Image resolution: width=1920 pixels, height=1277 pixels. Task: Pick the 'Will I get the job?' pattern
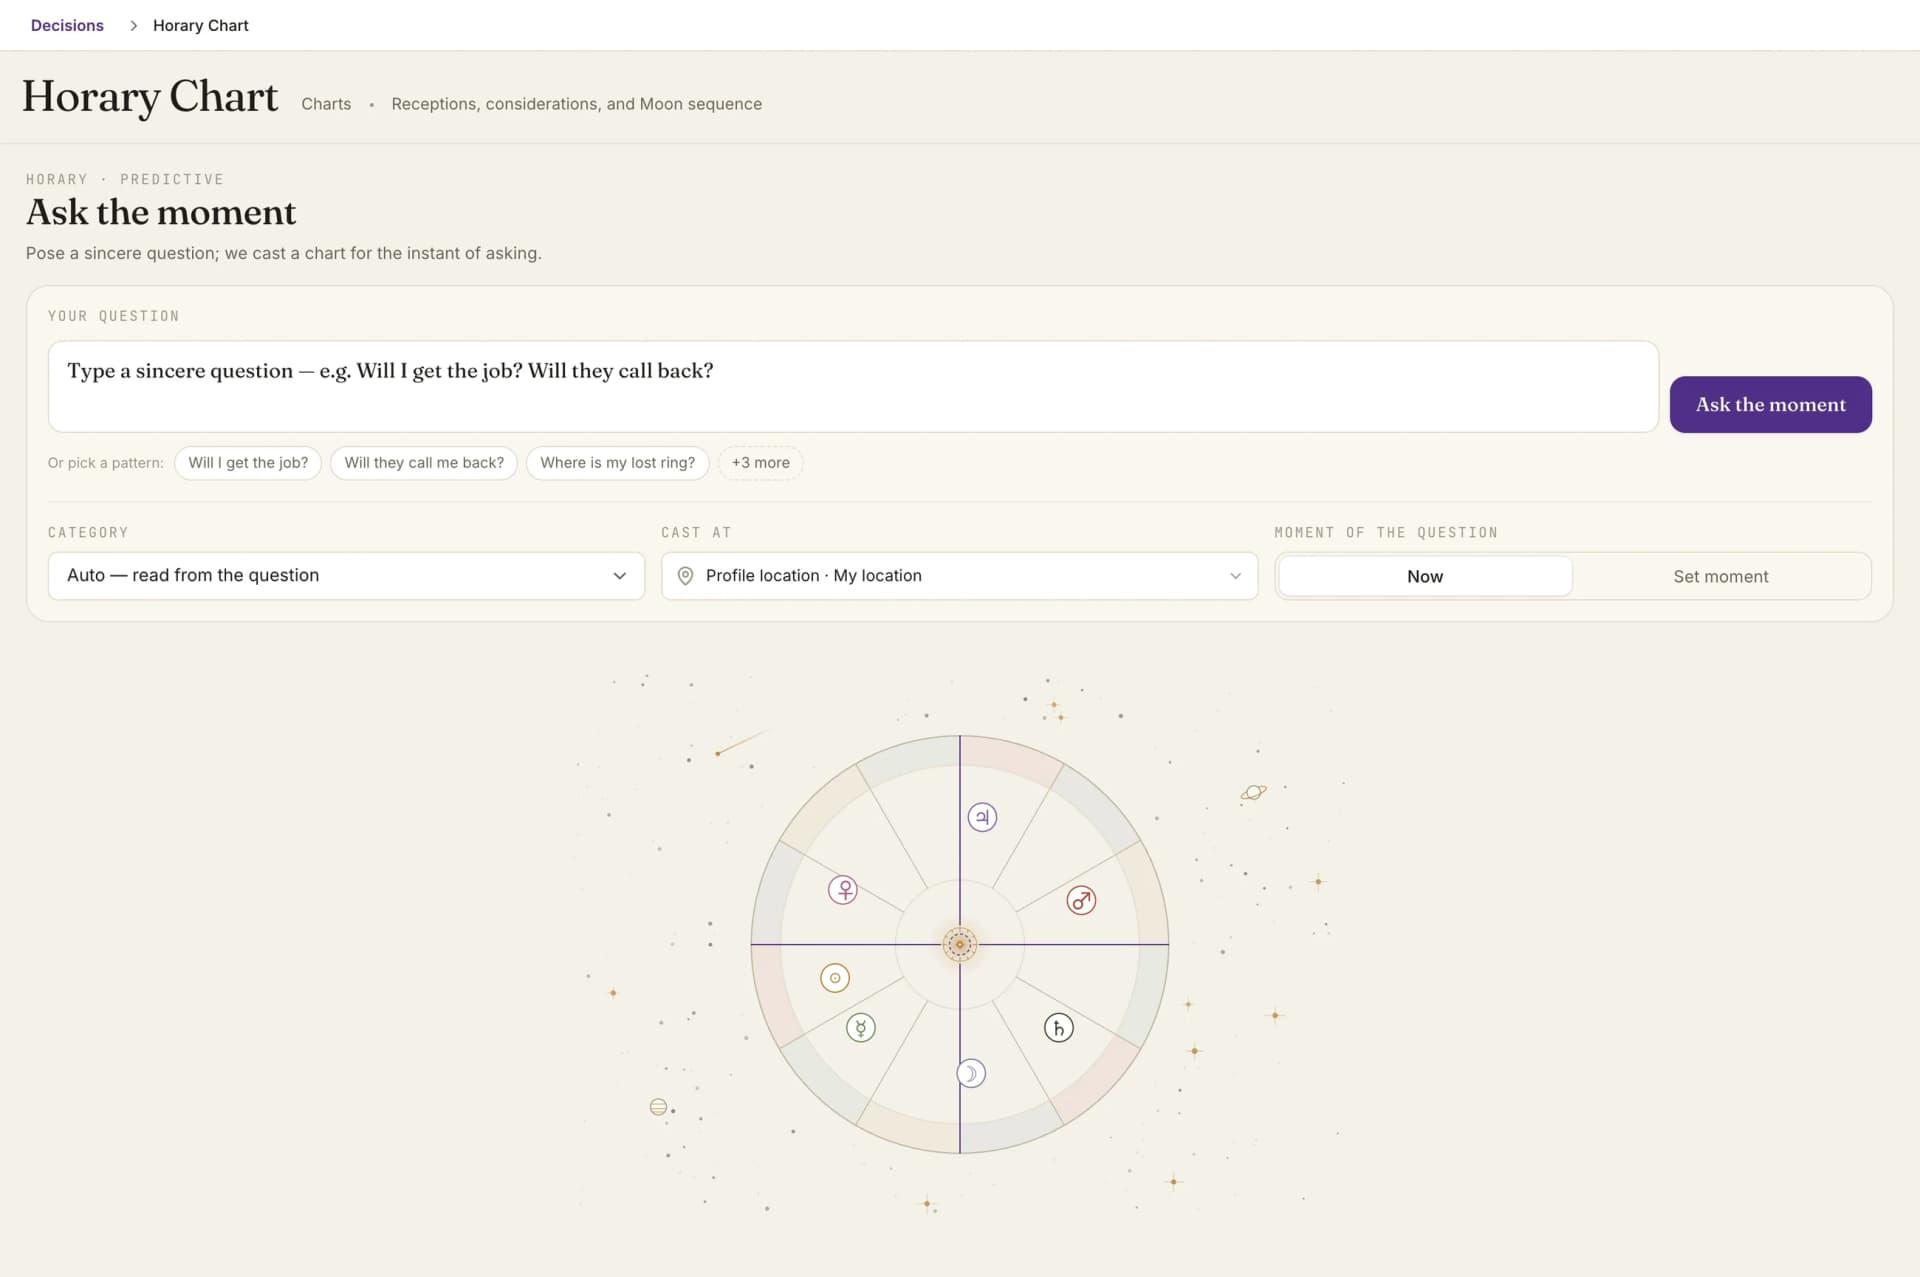[248, 463]
